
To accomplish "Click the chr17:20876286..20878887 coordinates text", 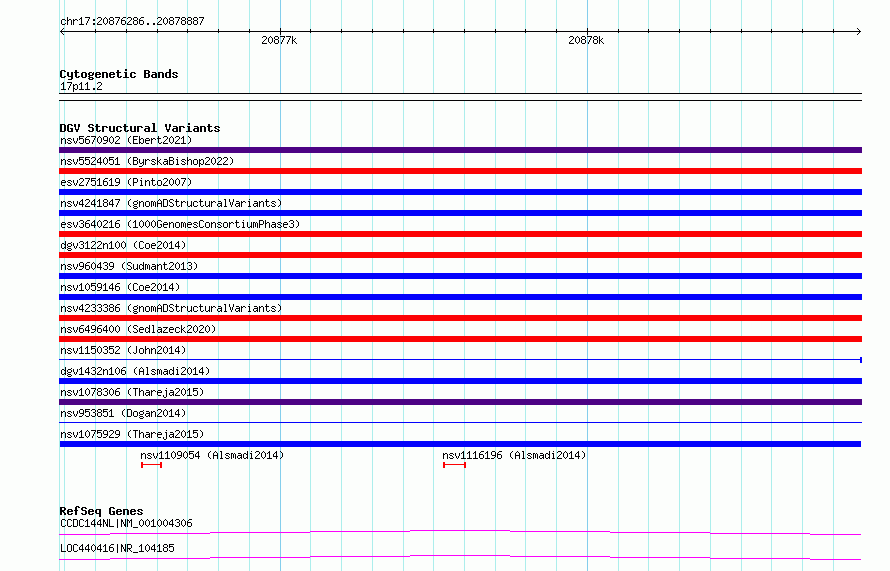I will pos(132,21).
